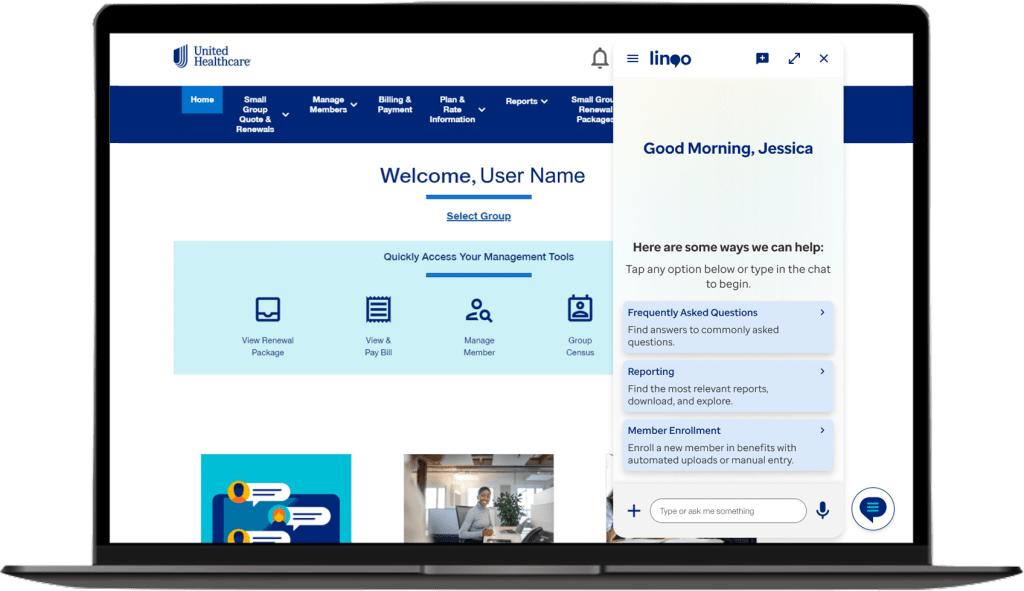Click the Select Group link
The image size is (1024, 591).
[x=478, y=216]
